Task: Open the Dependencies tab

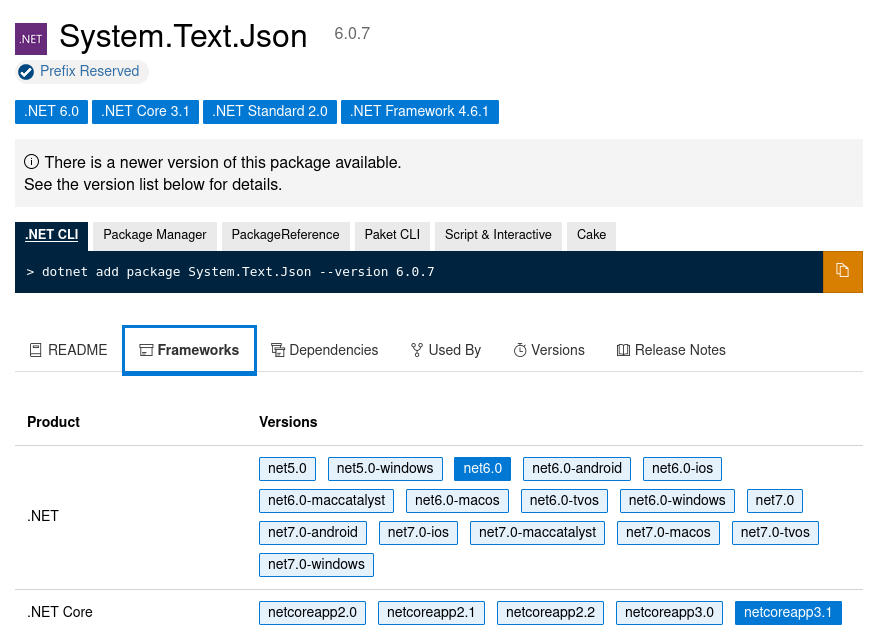Action: coord(324,350)
